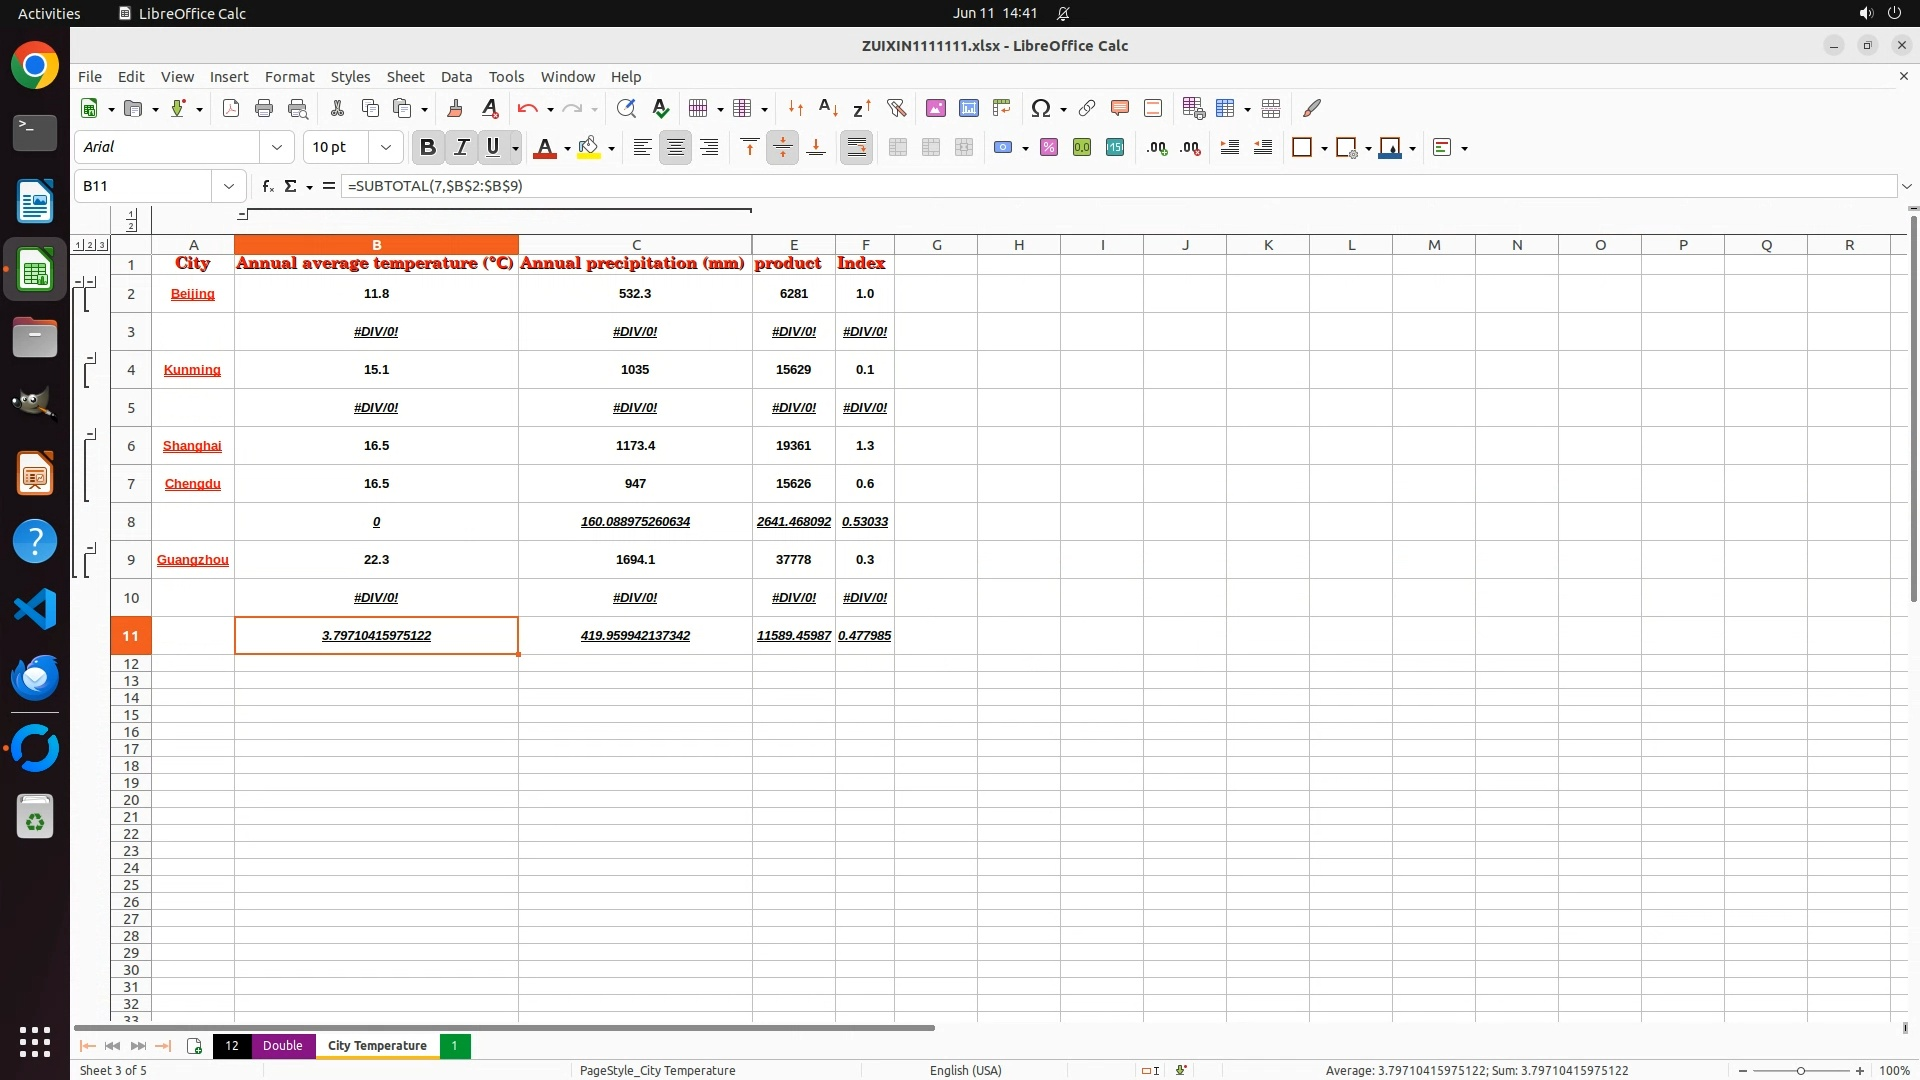The height and width of the screenshot is (1080, 1920).
Task: Collapse the outline group beside row 6
Action: tap(91, 436)
